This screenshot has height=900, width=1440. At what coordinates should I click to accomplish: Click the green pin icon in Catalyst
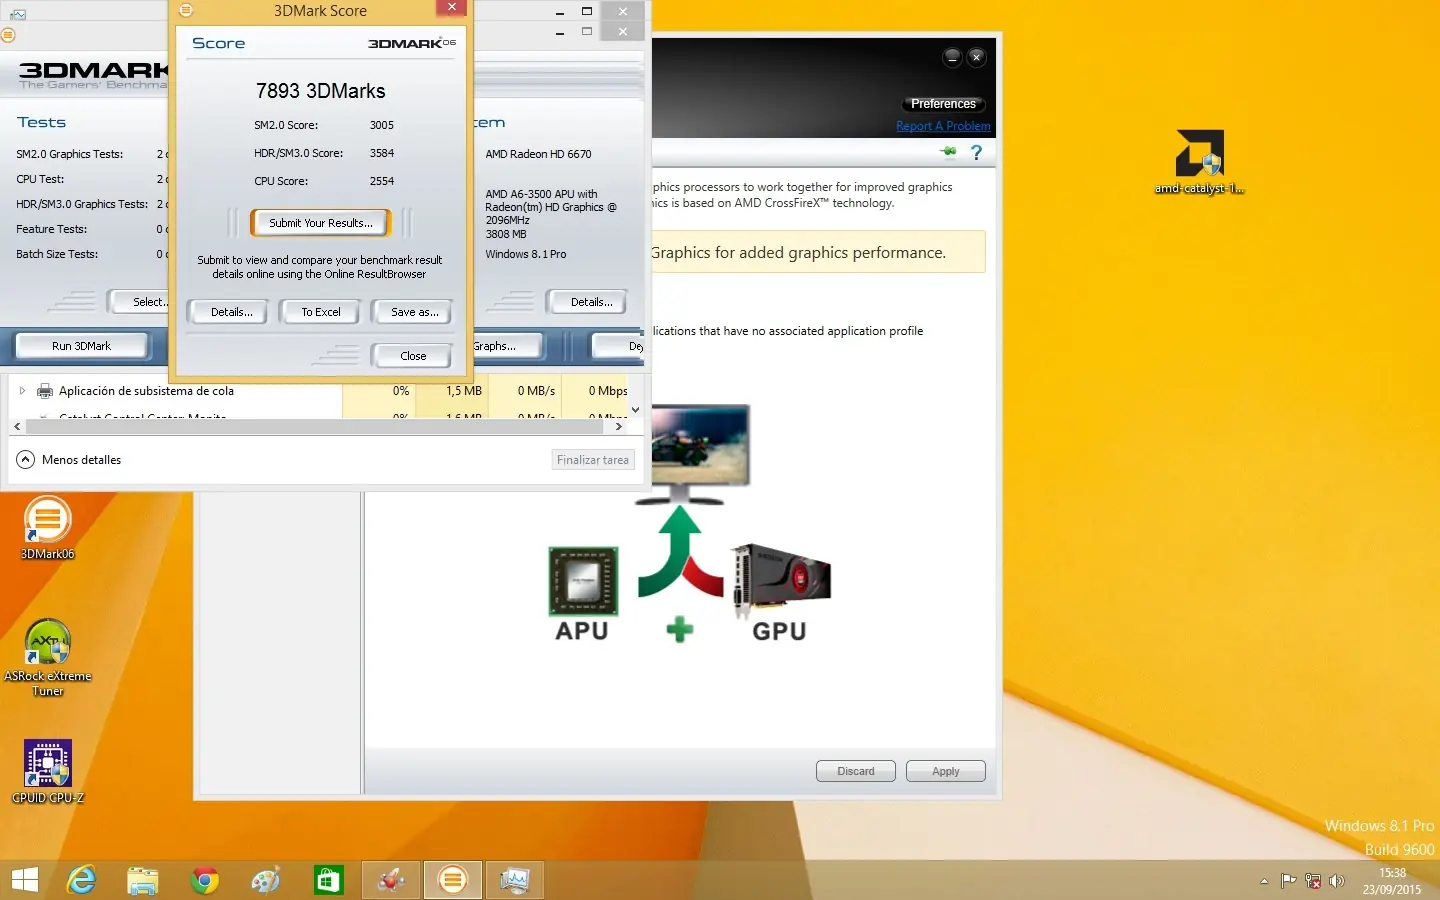pyautogui.click(x=948, y=152)
